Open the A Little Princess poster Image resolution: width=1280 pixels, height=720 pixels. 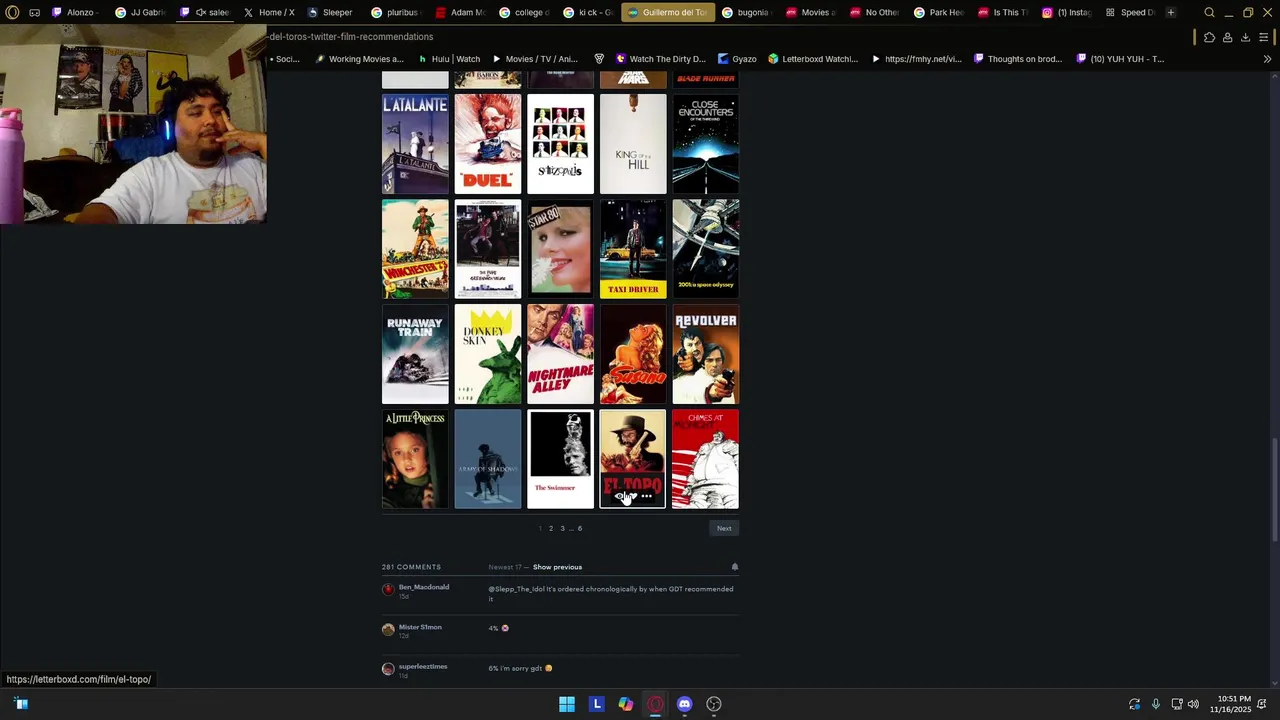click(415, 459)
